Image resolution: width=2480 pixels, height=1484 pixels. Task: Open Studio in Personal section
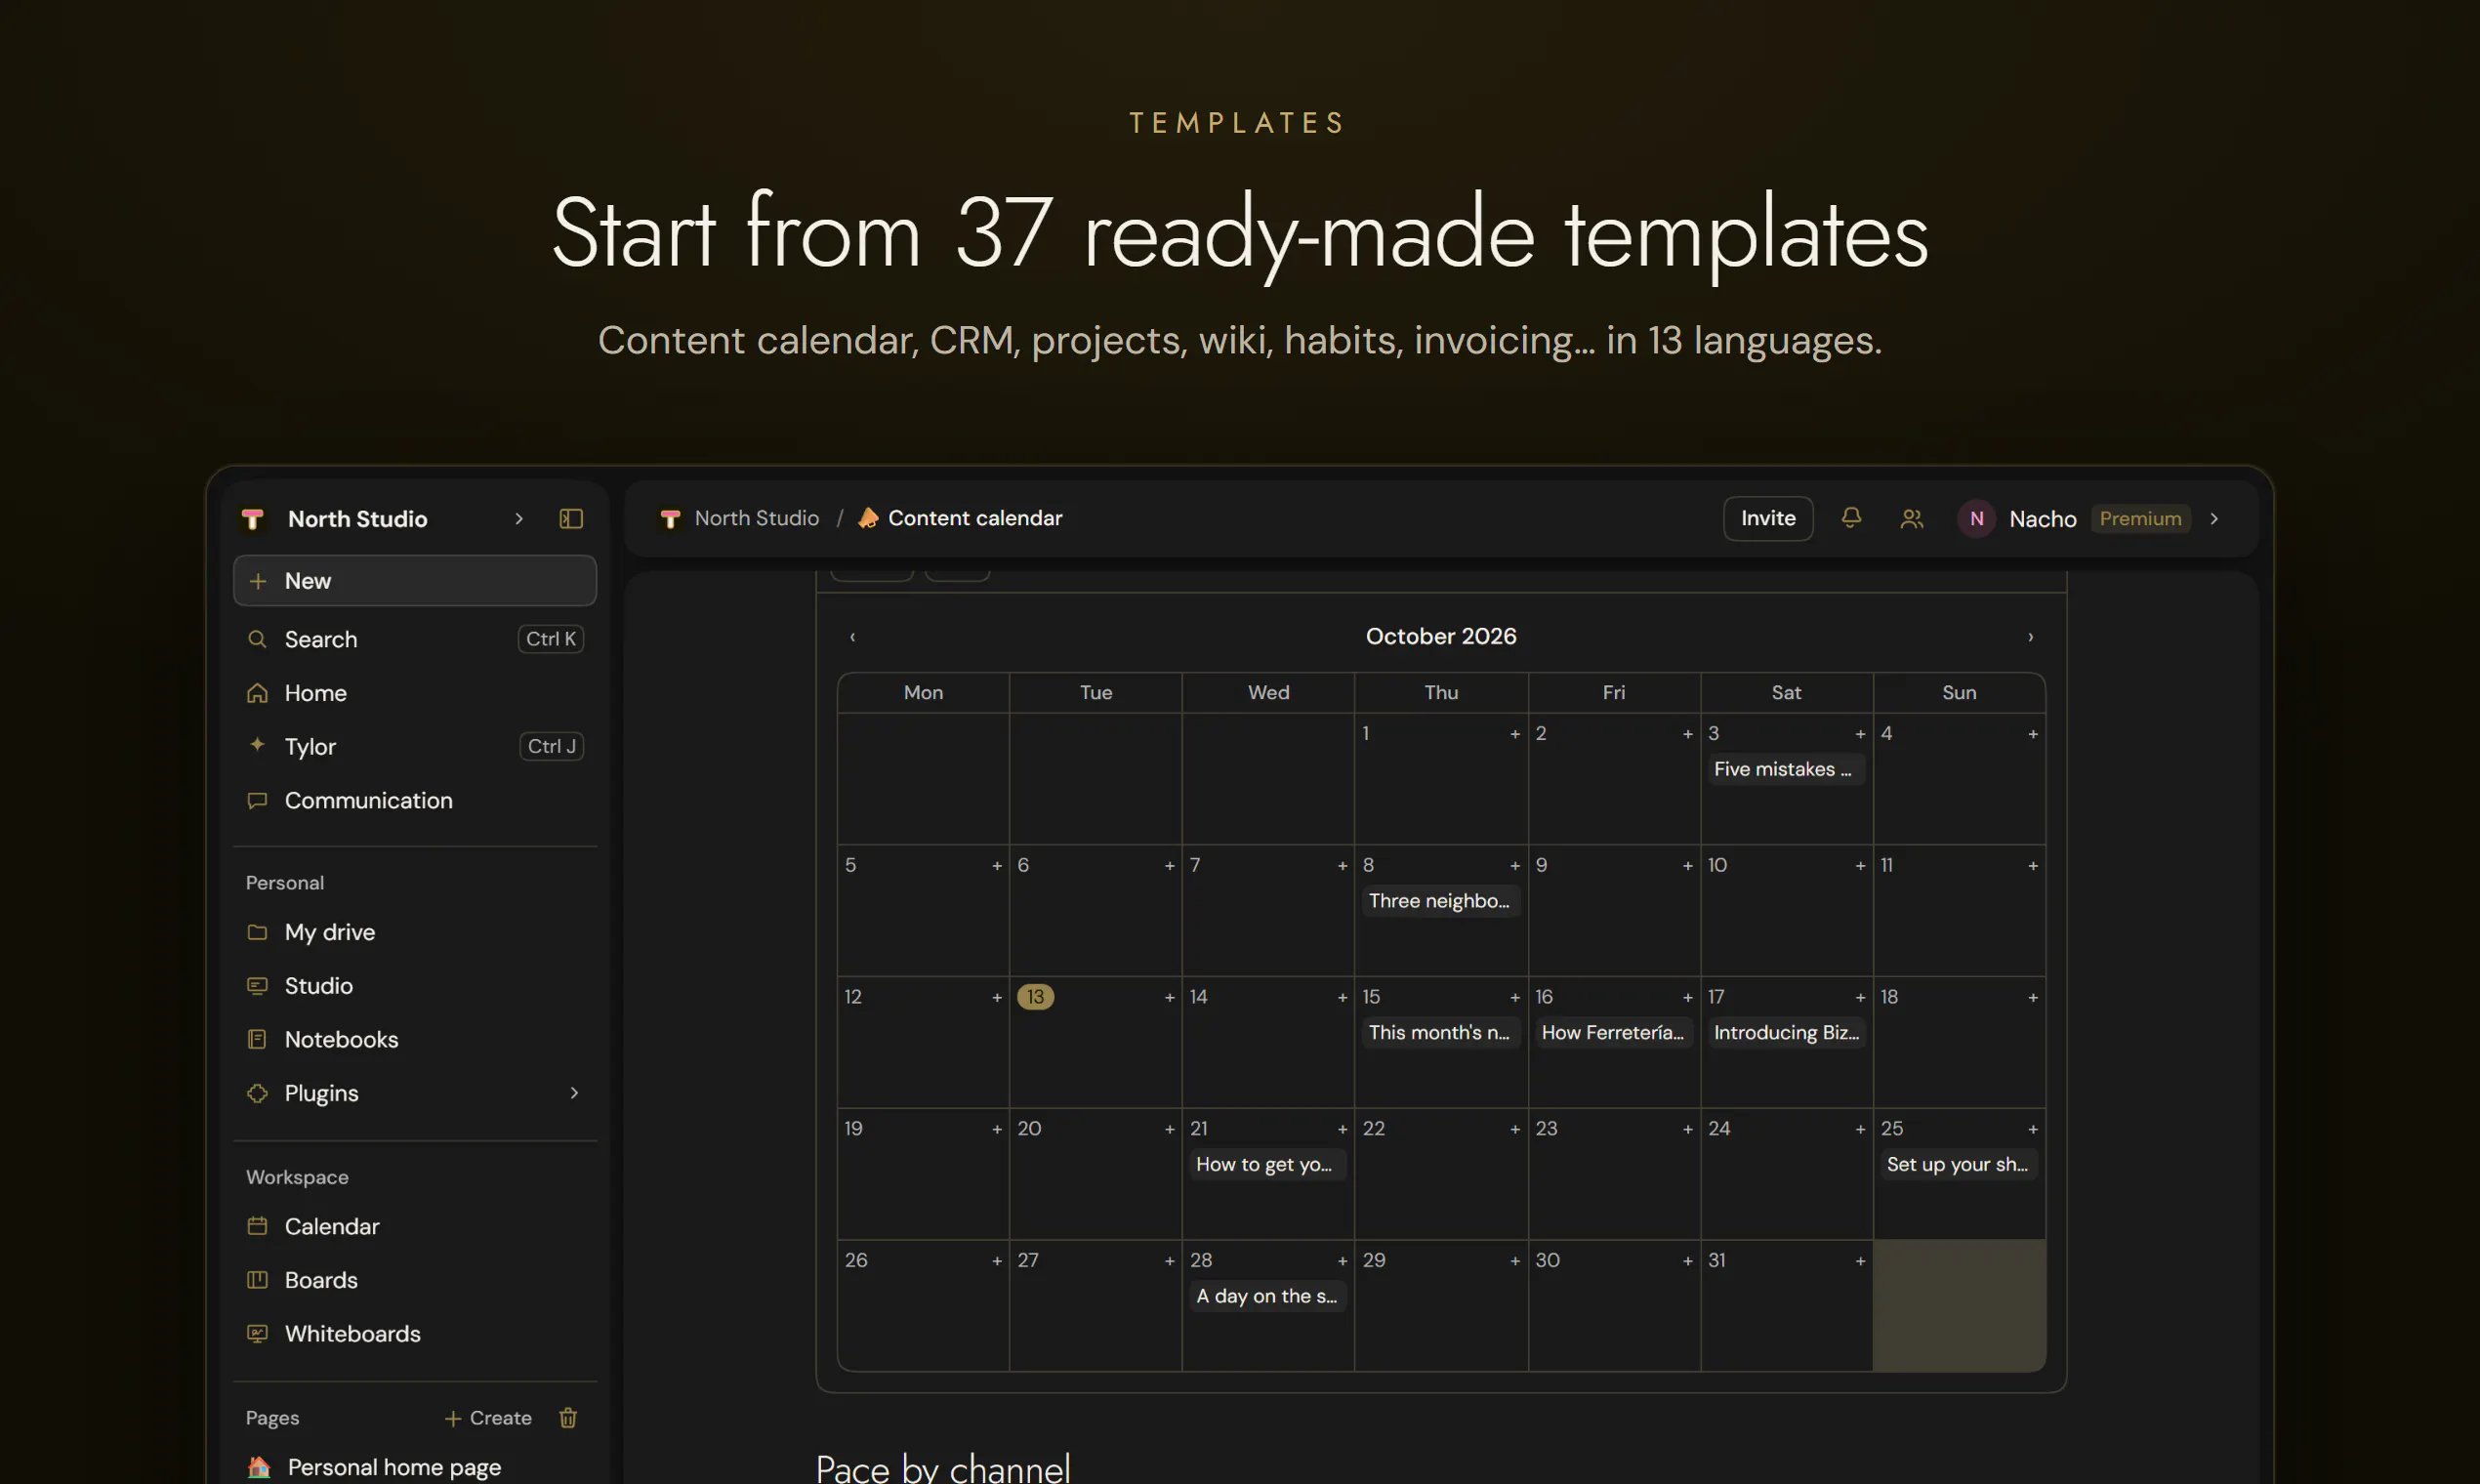[x=415, y=986]
